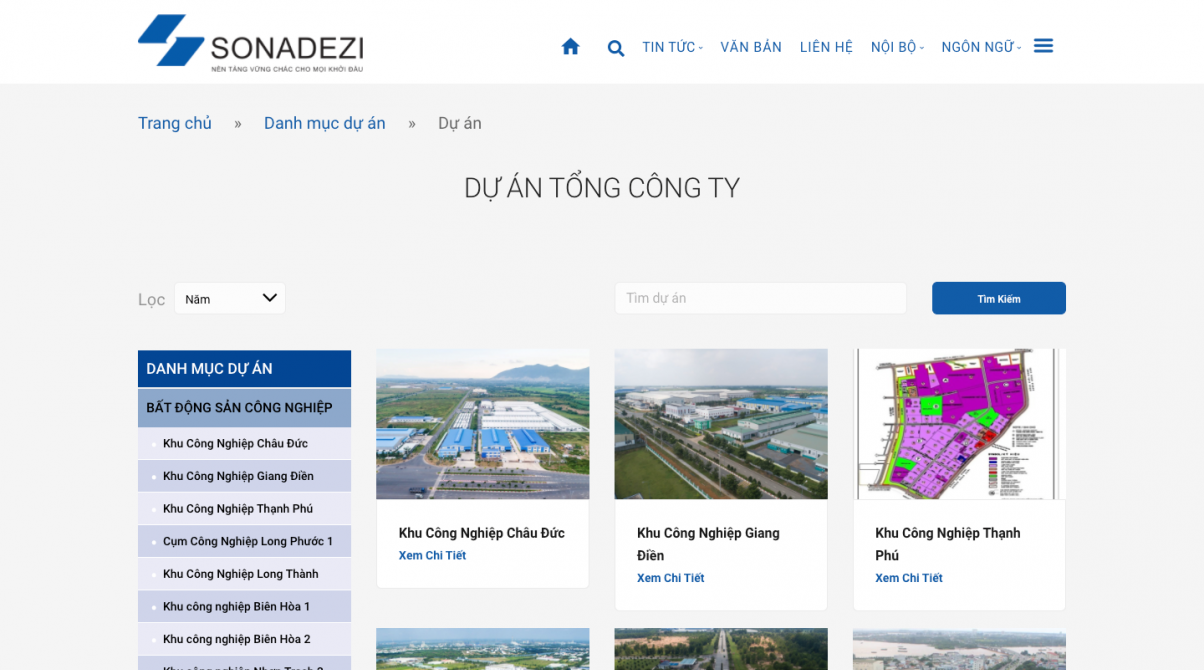Select Cụm Công Nghiệp Long Phước 1 in sidebar

click(247, 541)
